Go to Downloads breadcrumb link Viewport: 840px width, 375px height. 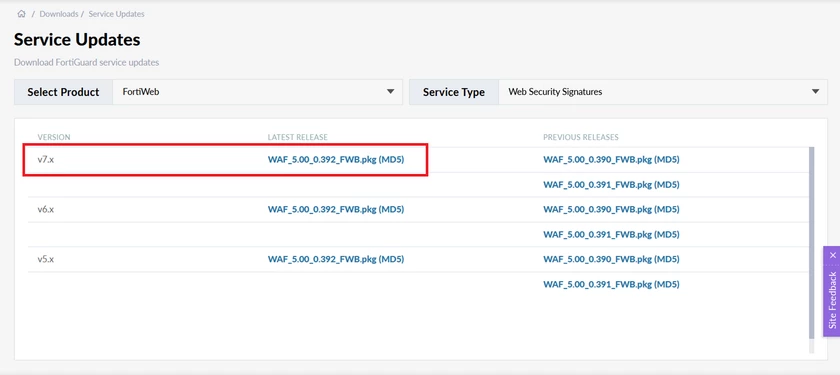pos(58,14)
